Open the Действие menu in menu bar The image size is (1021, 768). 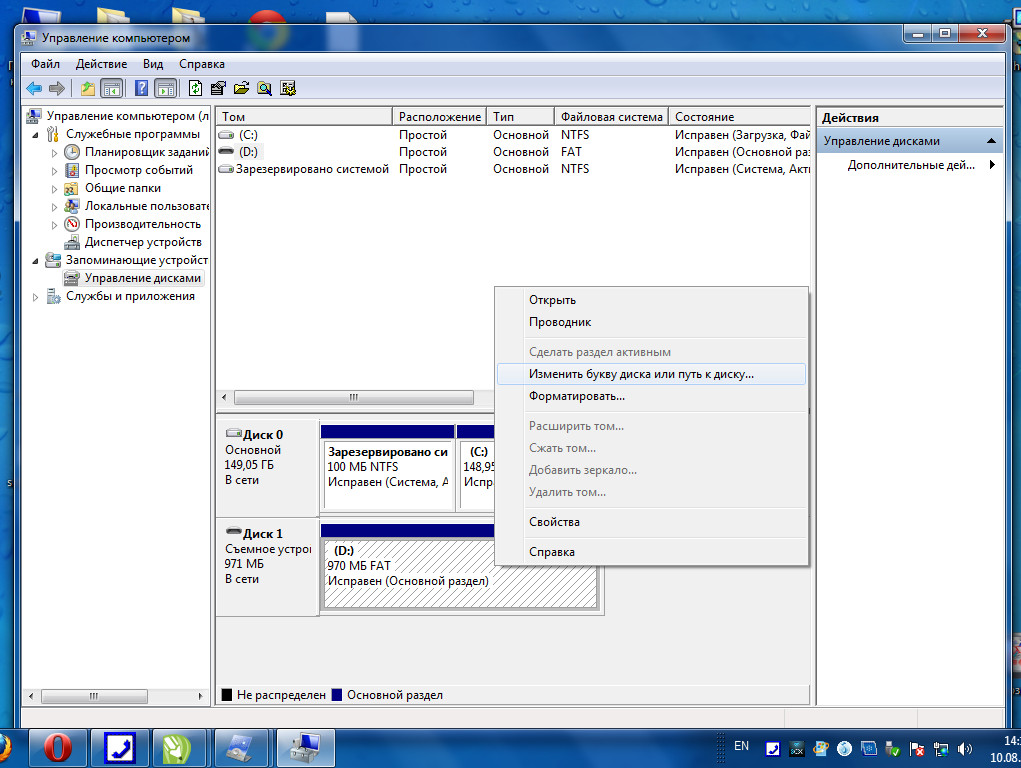101,64
